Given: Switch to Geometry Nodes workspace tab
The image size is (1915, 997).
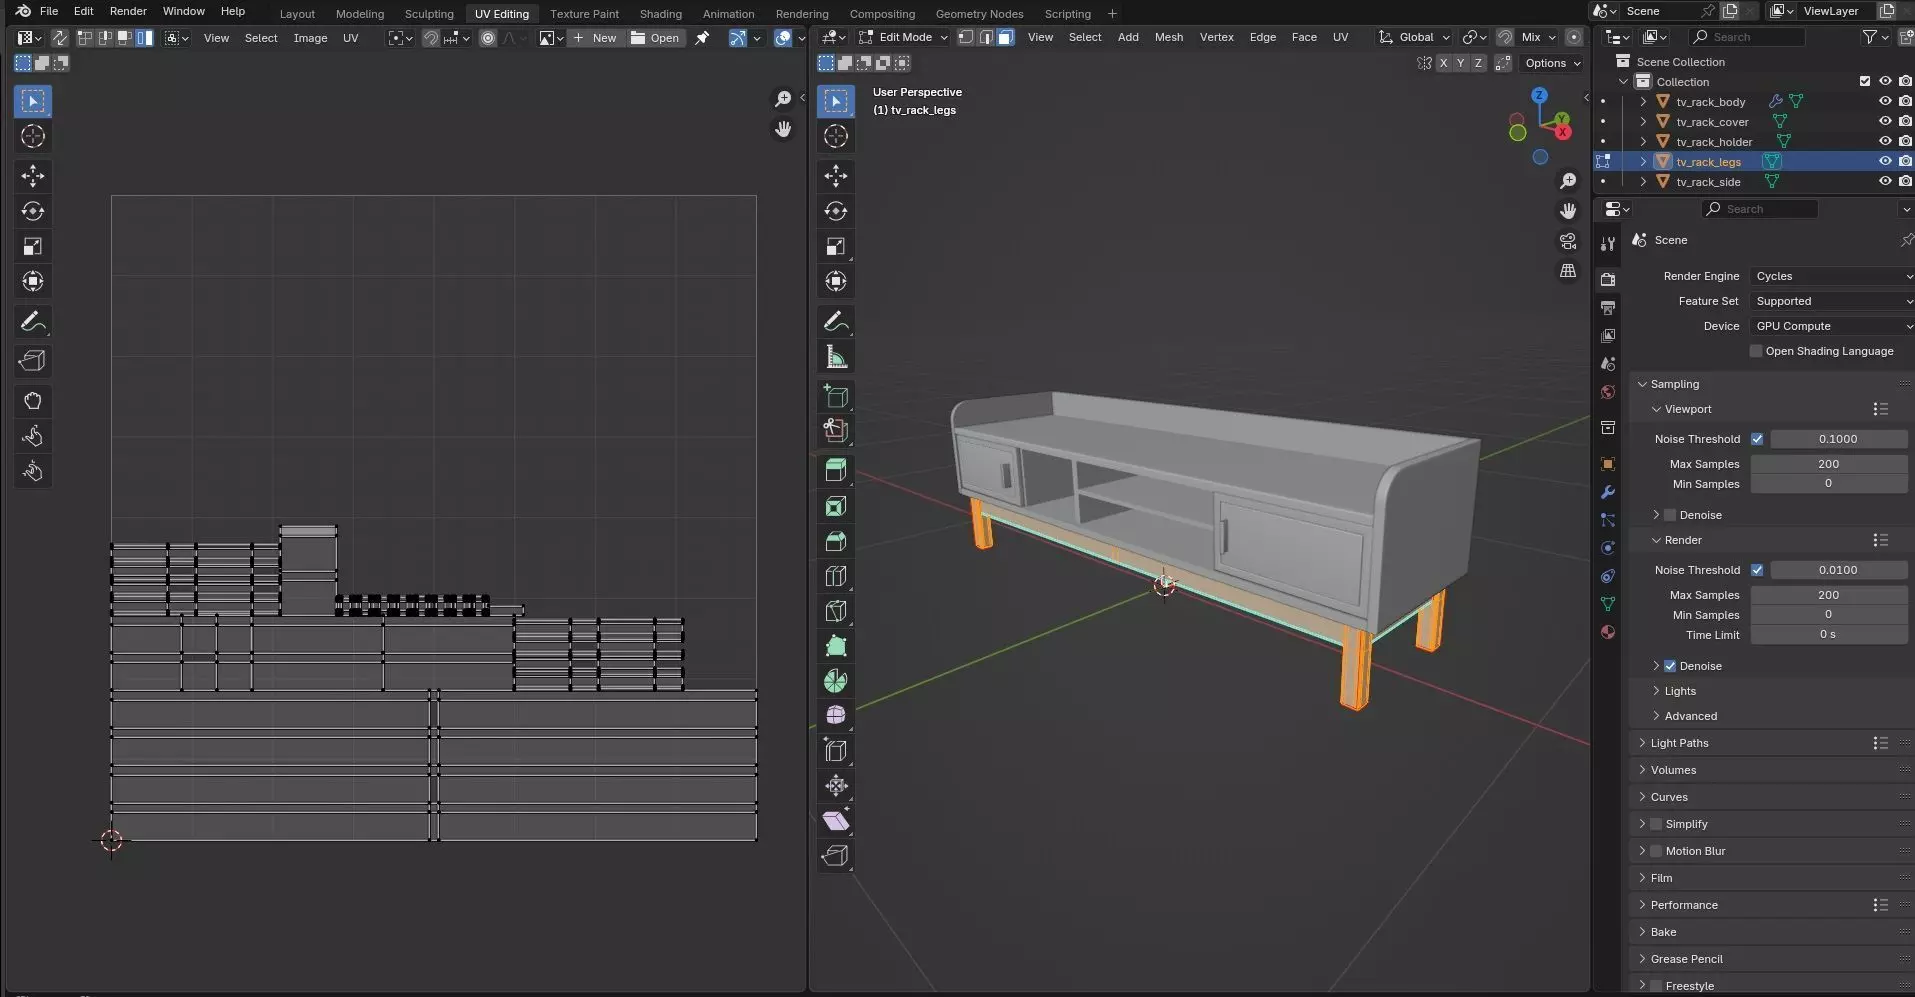Looking at the screenshot, I should 979,14.
